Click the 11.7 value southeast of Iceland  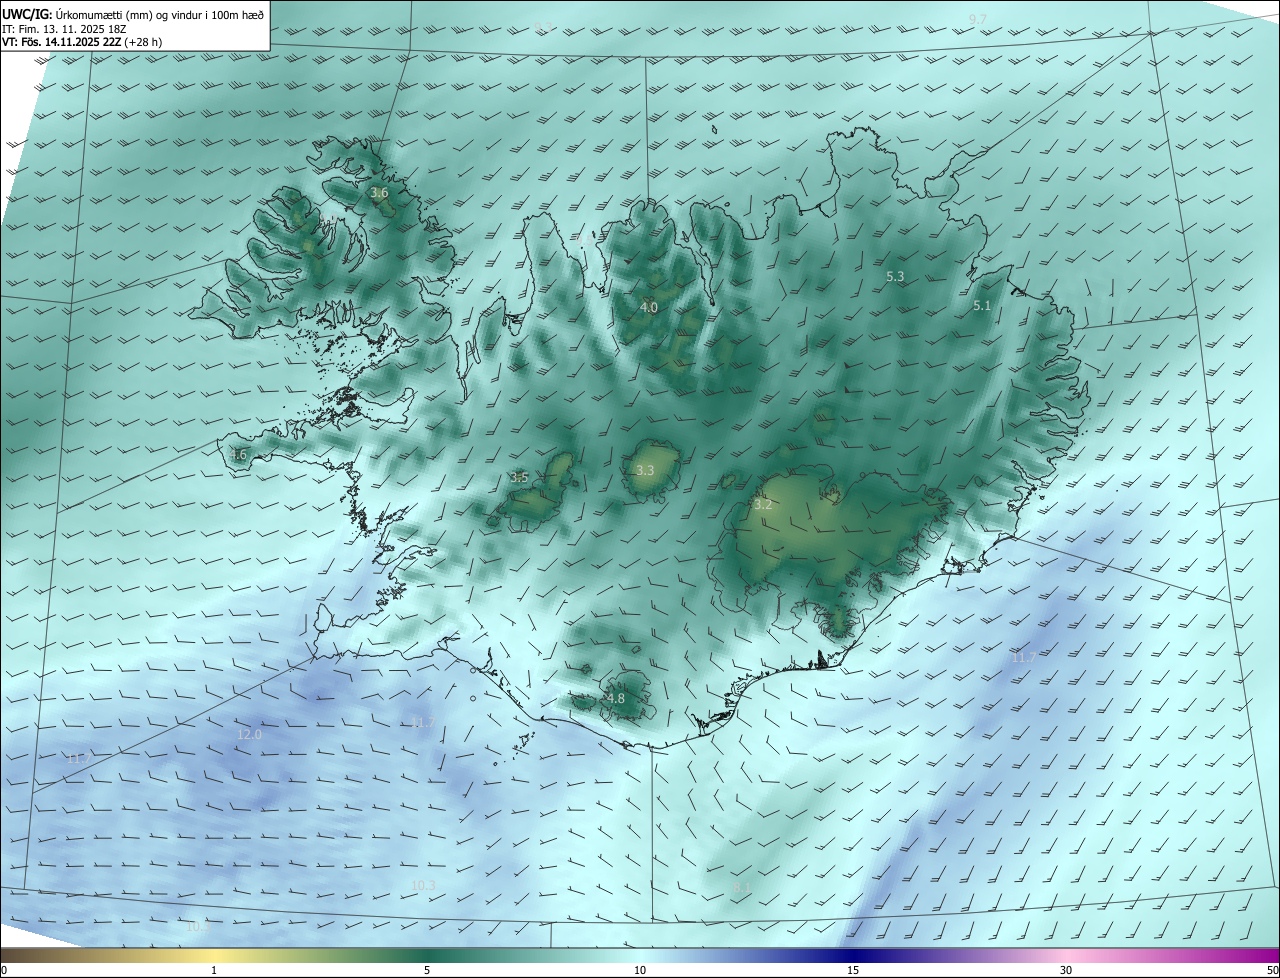click(x=1023, y=658)
